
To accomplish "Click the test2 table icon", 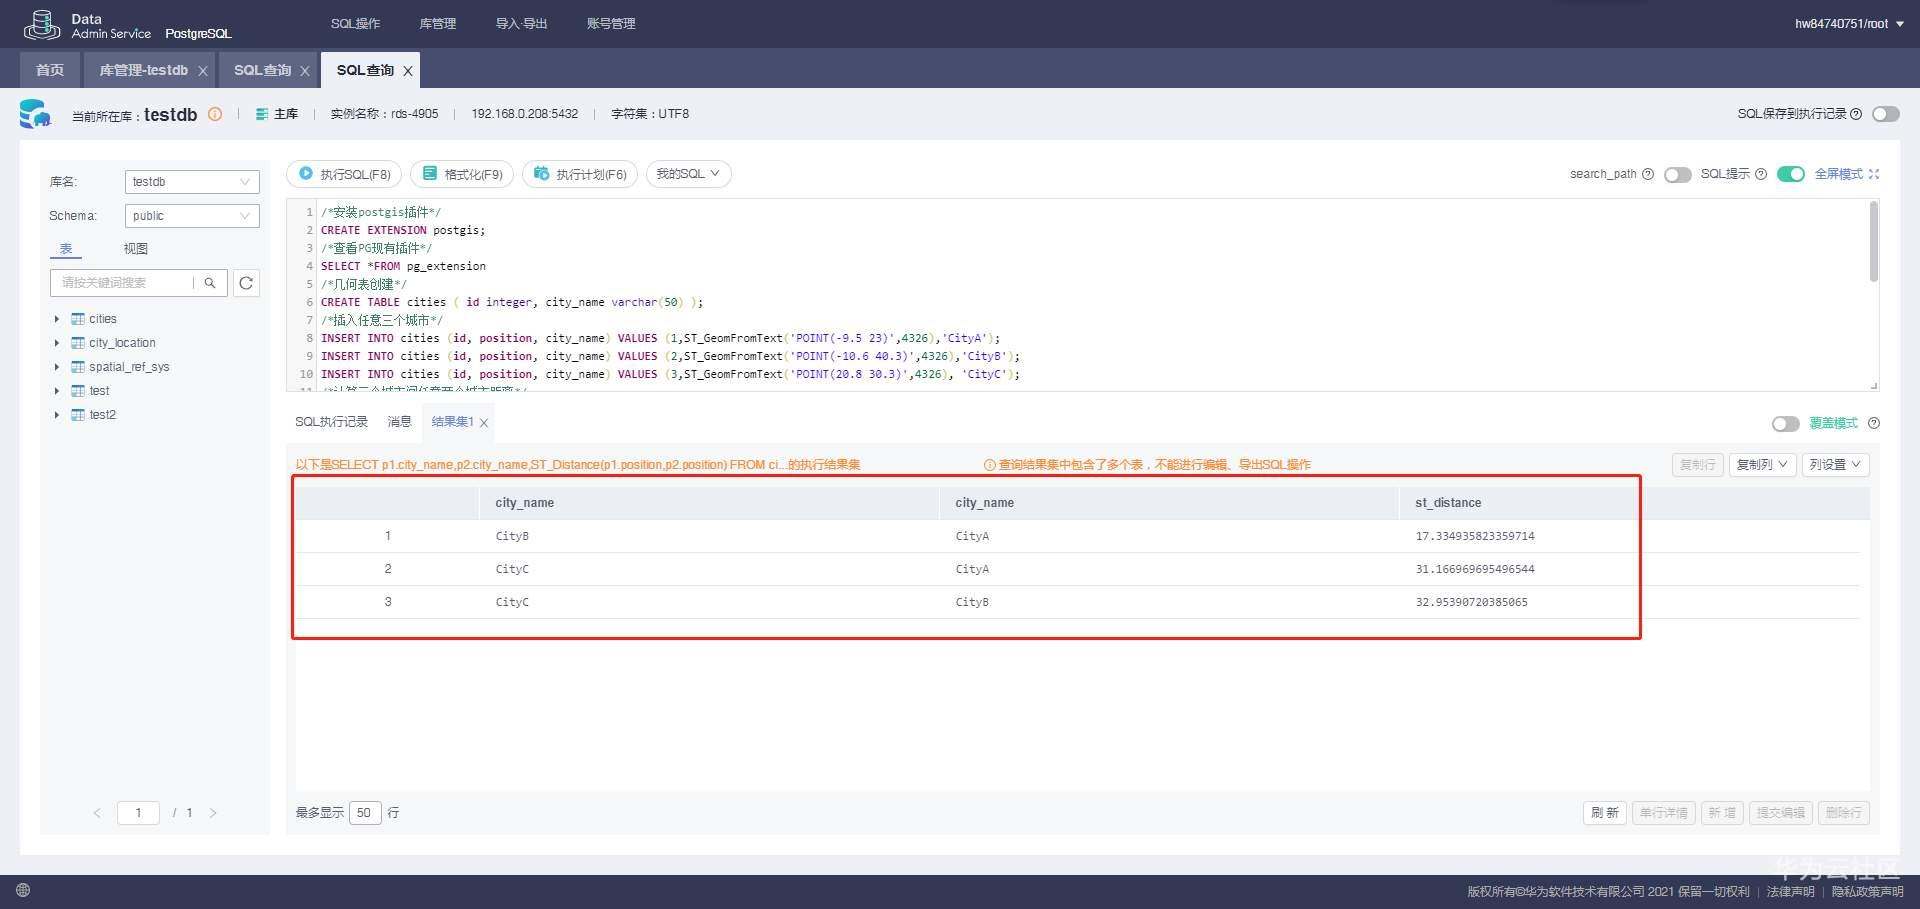I will [x=78, y=415].
